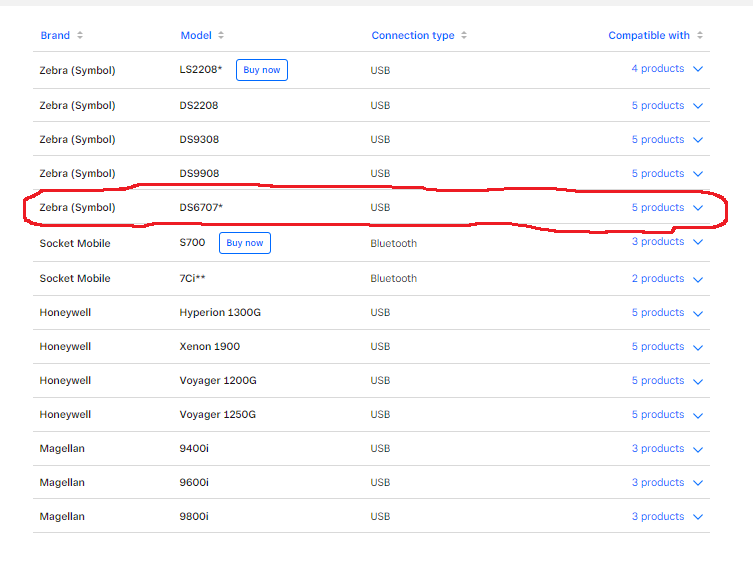
Task: Expand compatible products for Magellan 9400i
Action: 698,450
